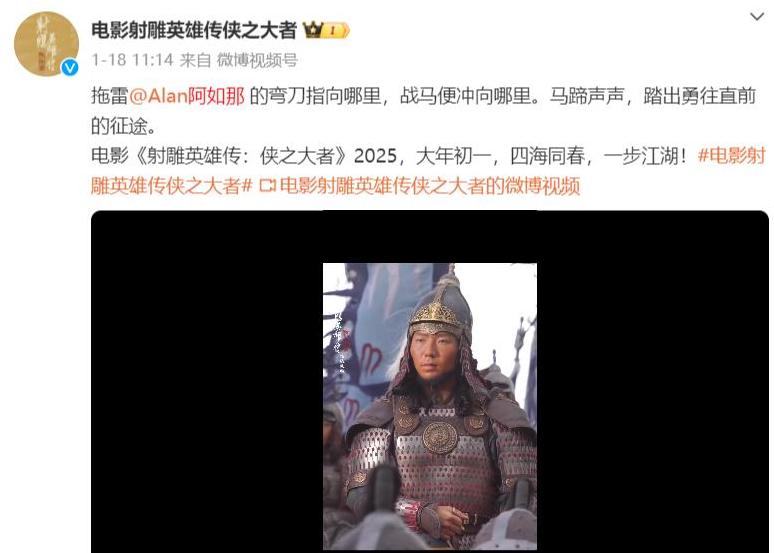
Task: Click the 来自 label beside timestamp
Action: (195, 60)
